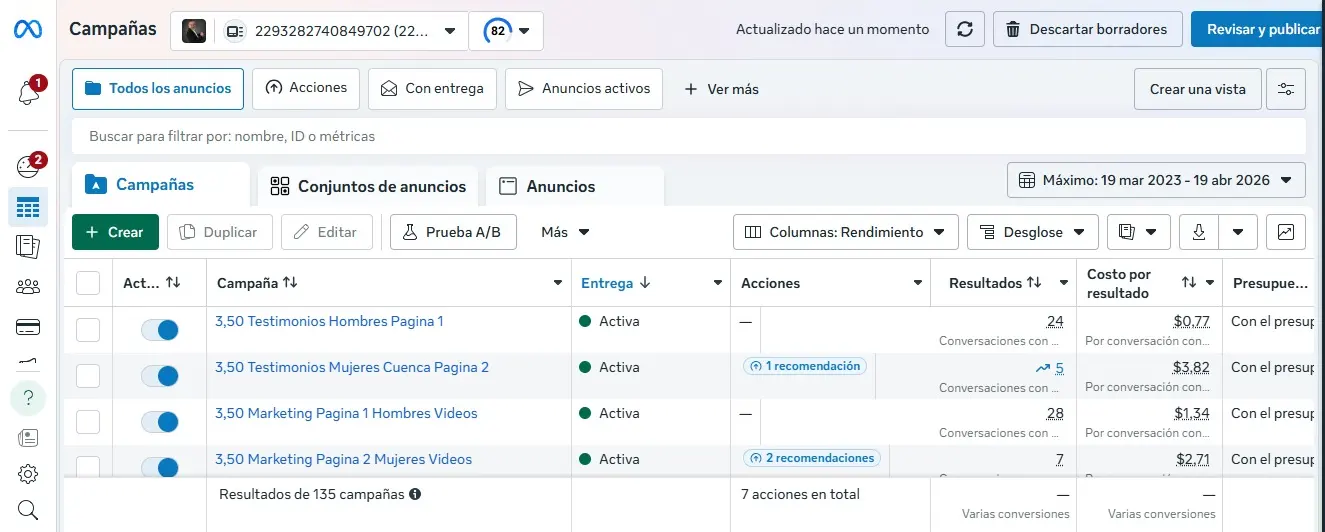The width and height of the screenshot is (1325, 532).
Task: Click the account profile thumbnail
Action: point(194,31)
